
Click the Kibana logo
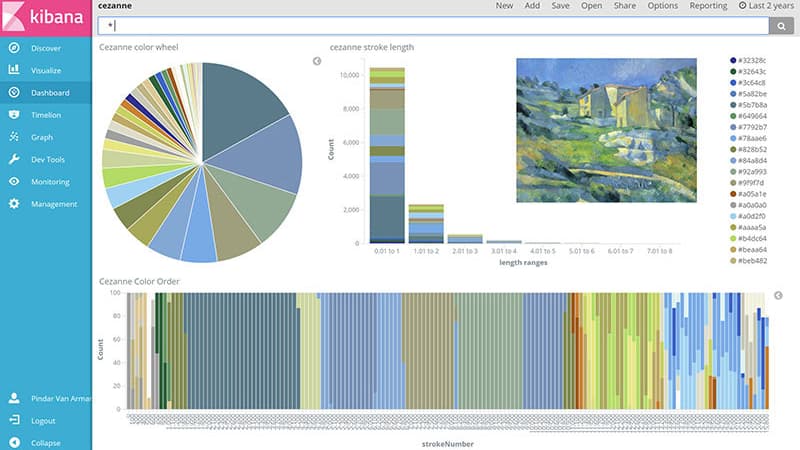coord(46,17)
